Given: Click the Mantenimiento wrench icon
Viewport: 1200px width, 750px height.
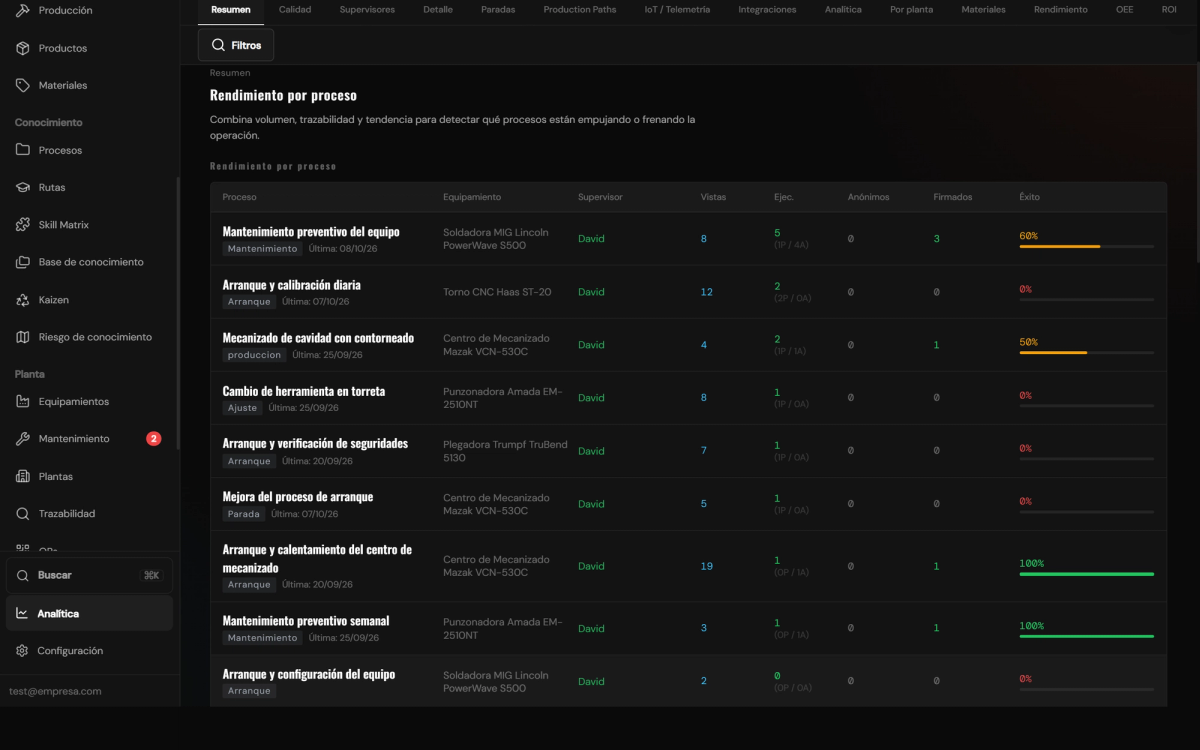Looking at the screenshot, I should point(23,439).
